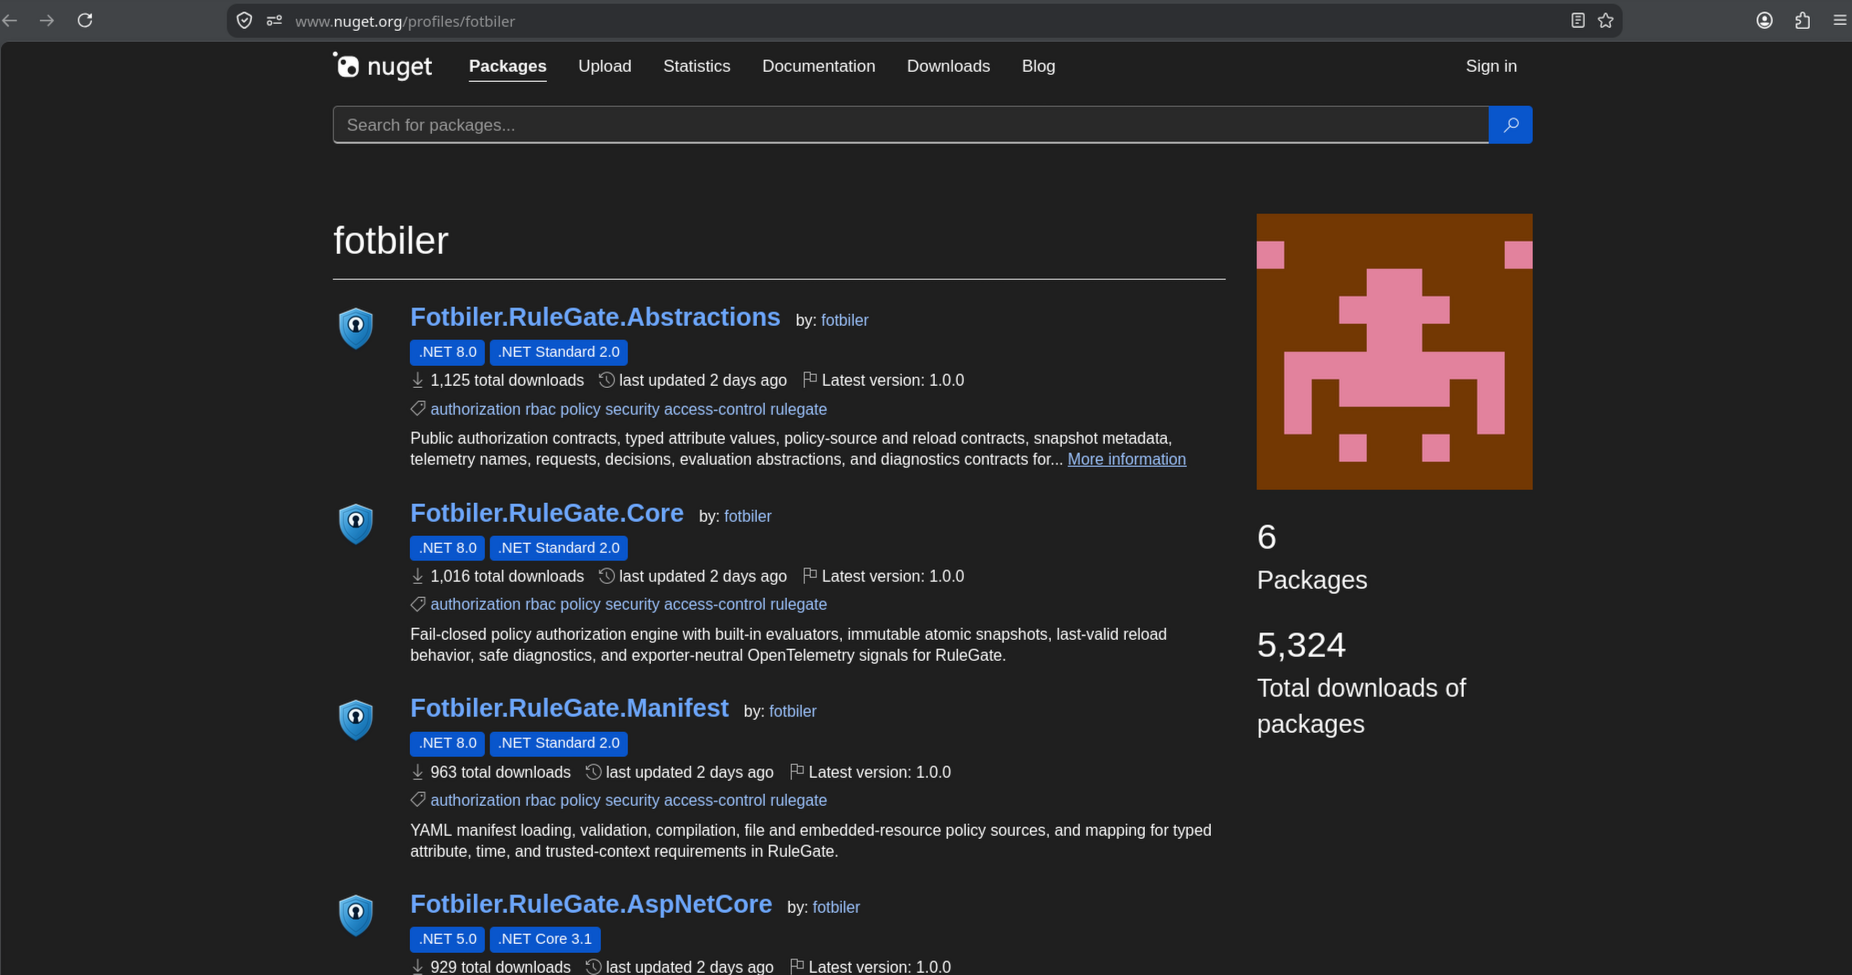Image resolution: width=1852 pixels, height=975 pixels.
Task: Click rulegate tag under RuleGate.Manifest
Action: pos(798,800)
